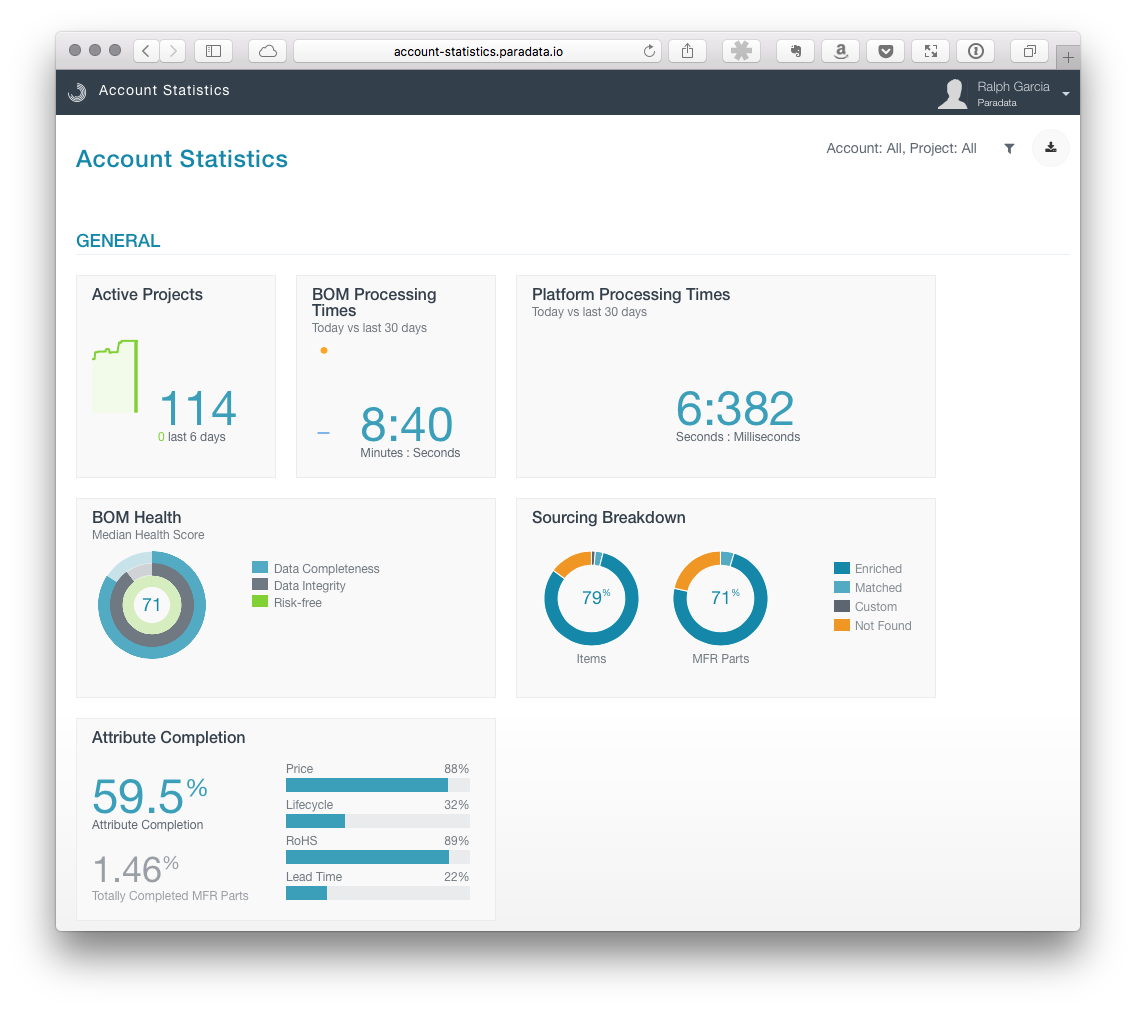Viewport: 1136px width, 1011px height.
Task: Open the Account: All, Project: All filter
Action: tap(901, 148)
